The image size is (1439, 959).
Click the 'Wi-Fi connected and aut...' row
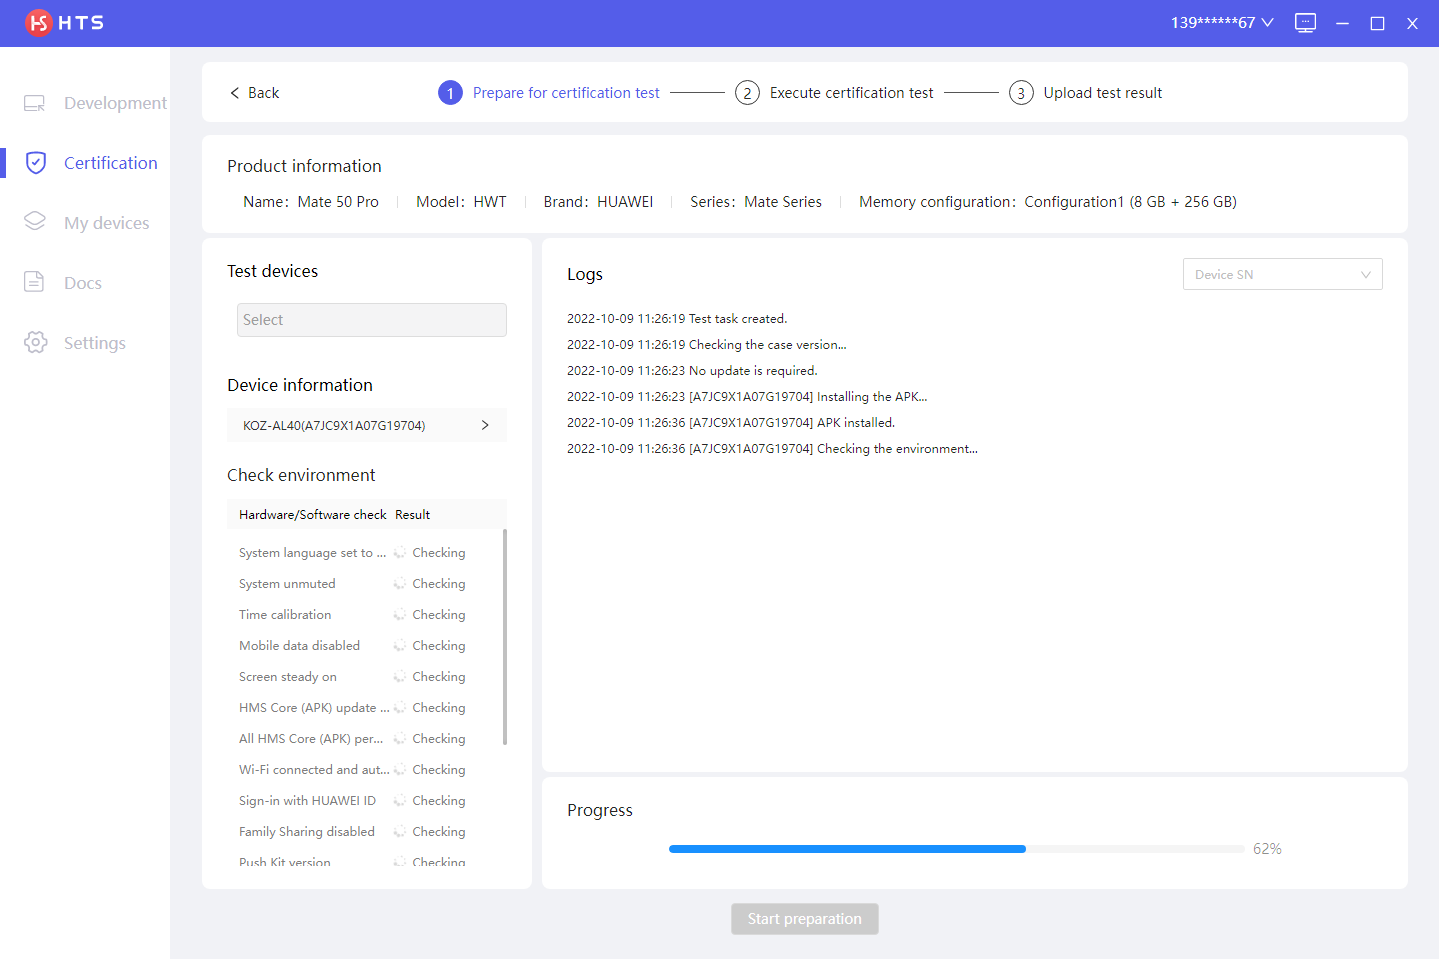(366, 770)
